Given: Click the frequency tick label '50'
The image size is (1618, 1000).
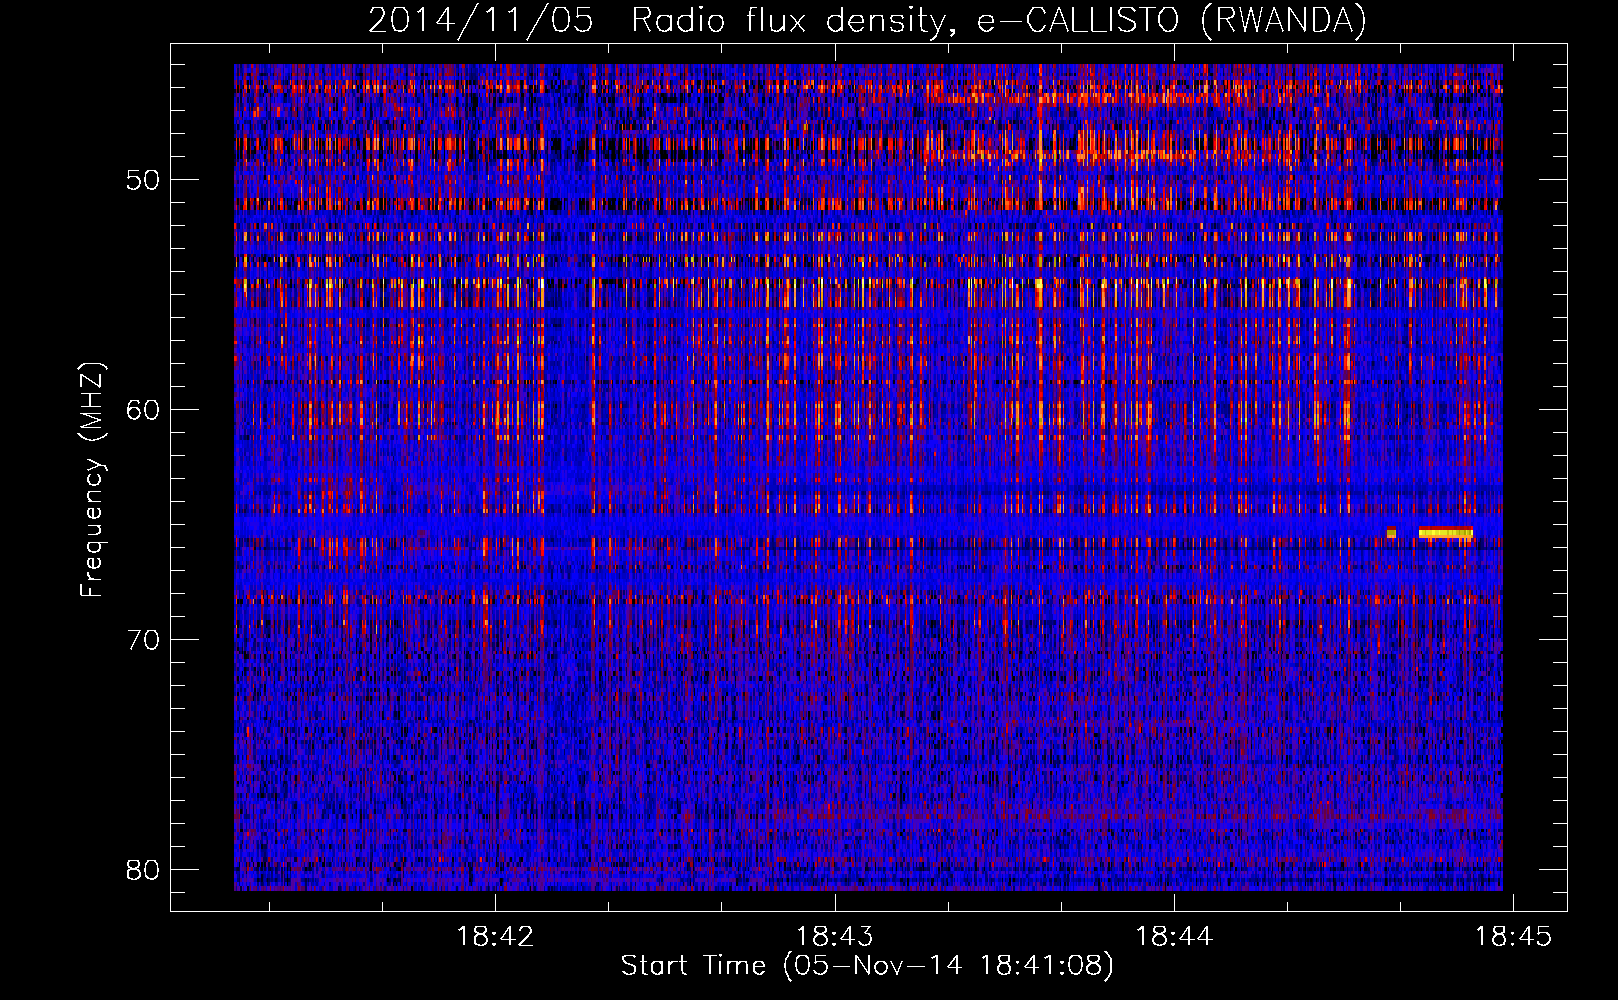Looking at the screenshot, I should pyautogui.click(x=142, y=180).
